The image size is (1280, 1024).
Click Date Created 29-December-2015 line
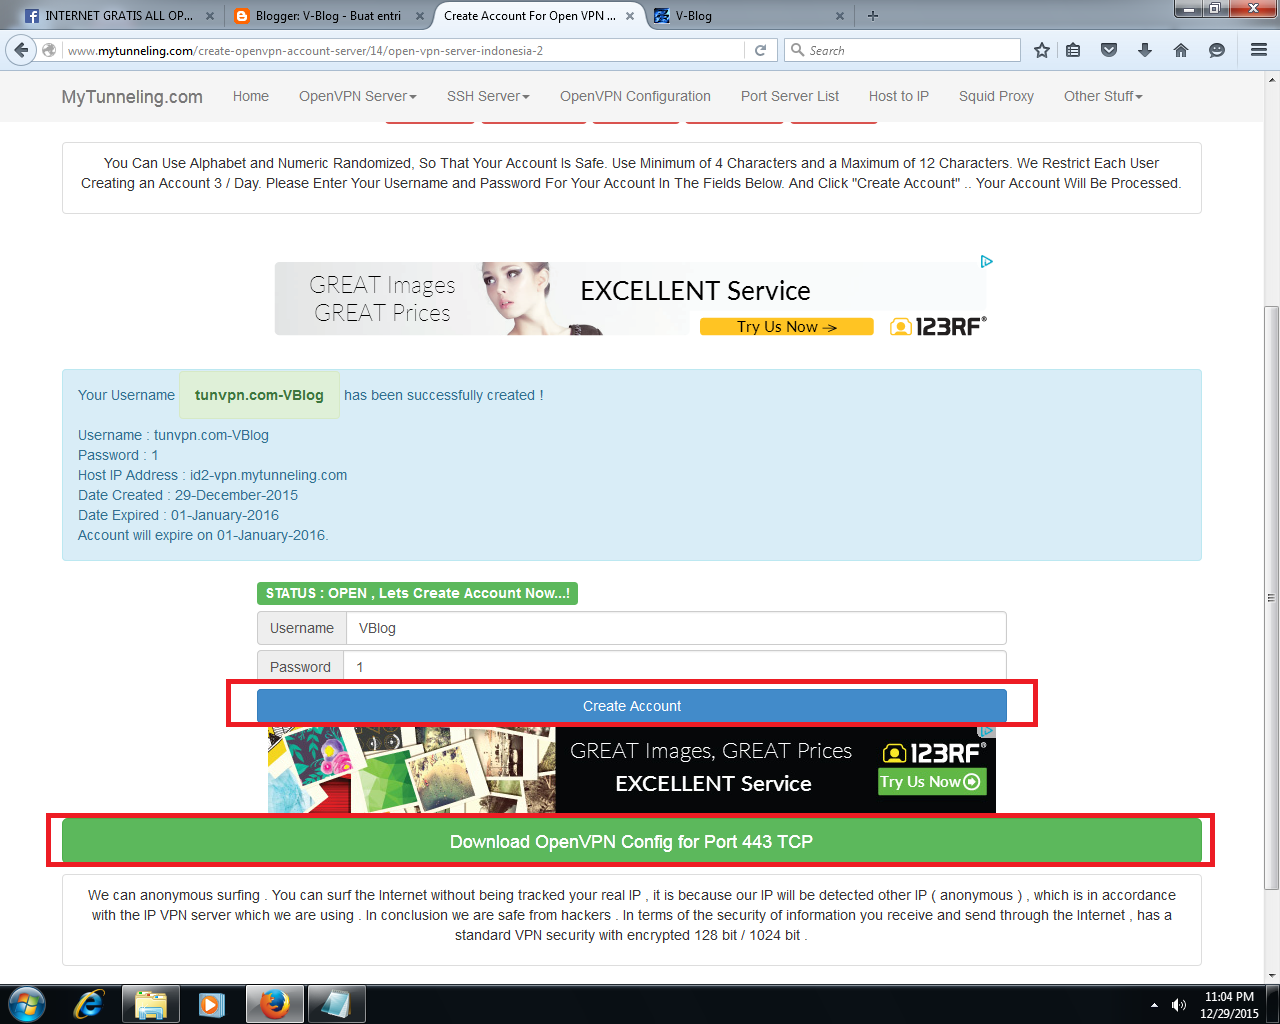tap(188, 495)
